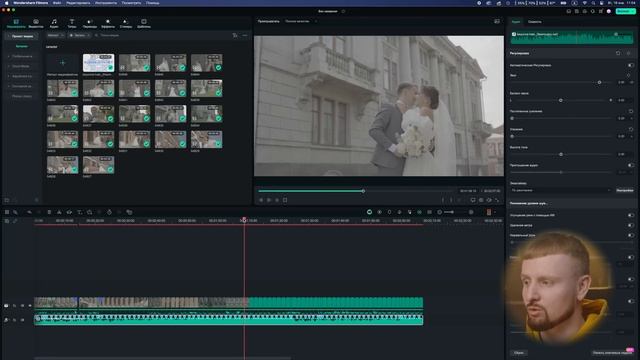Viewport: 640px width, 360px height.
Task: Select the split scissors tool in timeline toolbar
Action: (x=59, y=212)
